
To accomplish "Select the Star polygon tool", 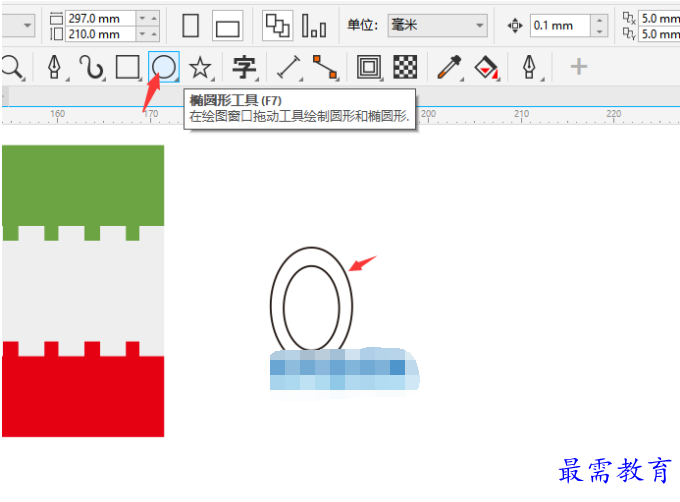I will coord(200,68).
